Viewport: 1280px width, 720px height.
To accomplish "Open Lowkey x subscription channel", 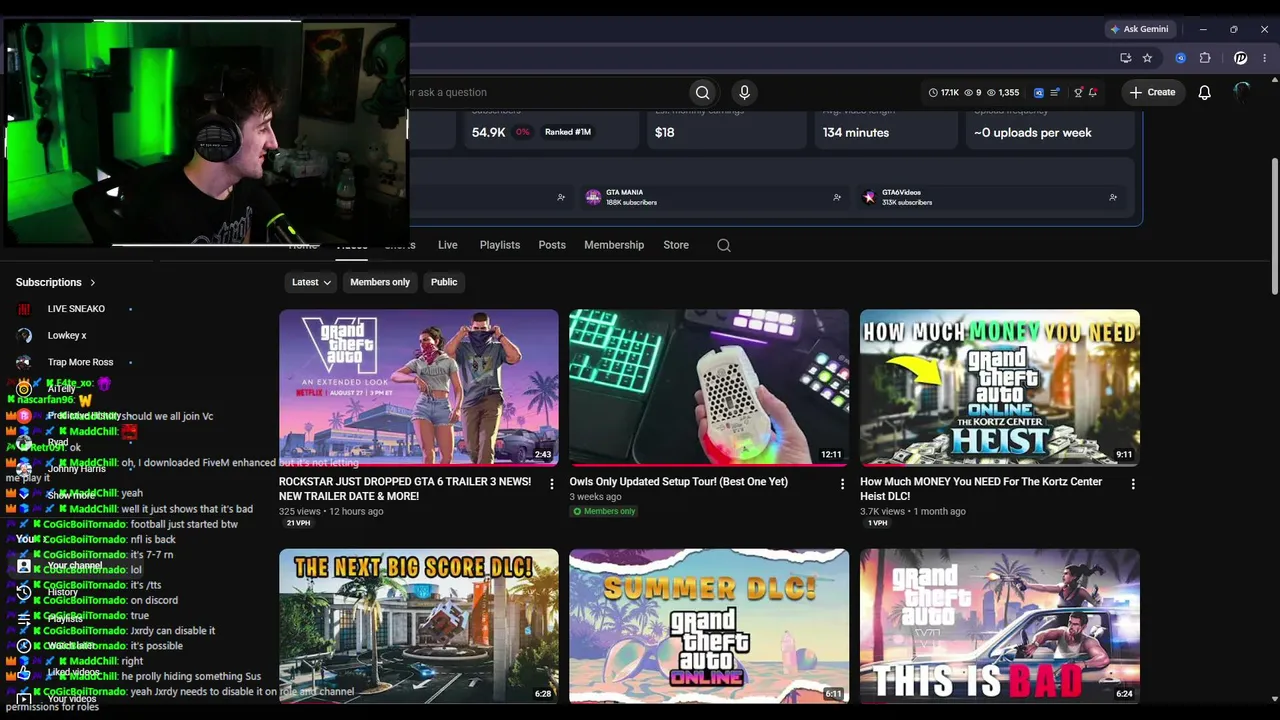I will click(x=67, y=335).
